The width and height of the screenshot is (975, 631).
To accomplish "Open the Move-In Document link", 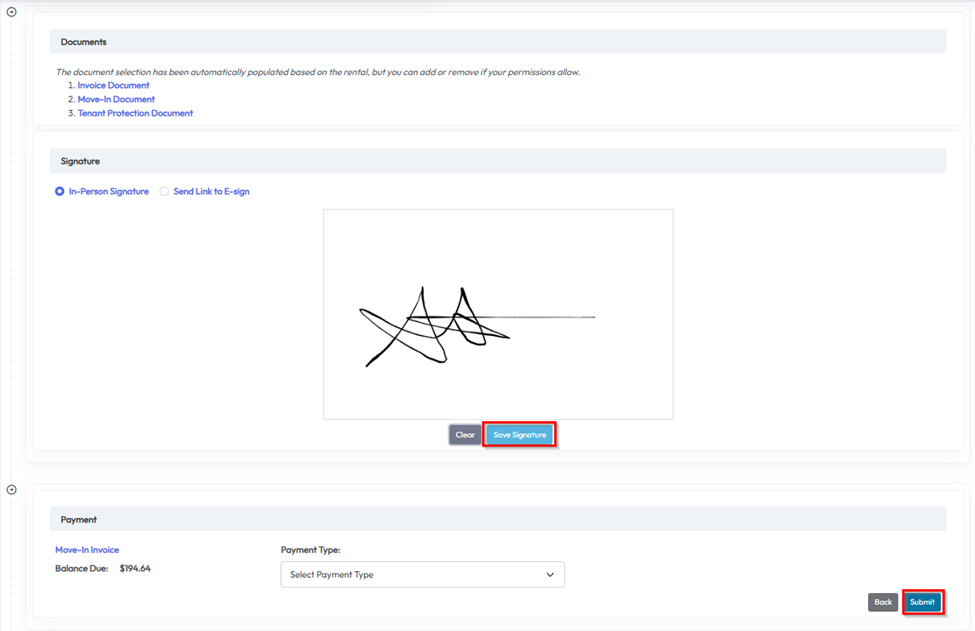I will [x=116, y=99].
